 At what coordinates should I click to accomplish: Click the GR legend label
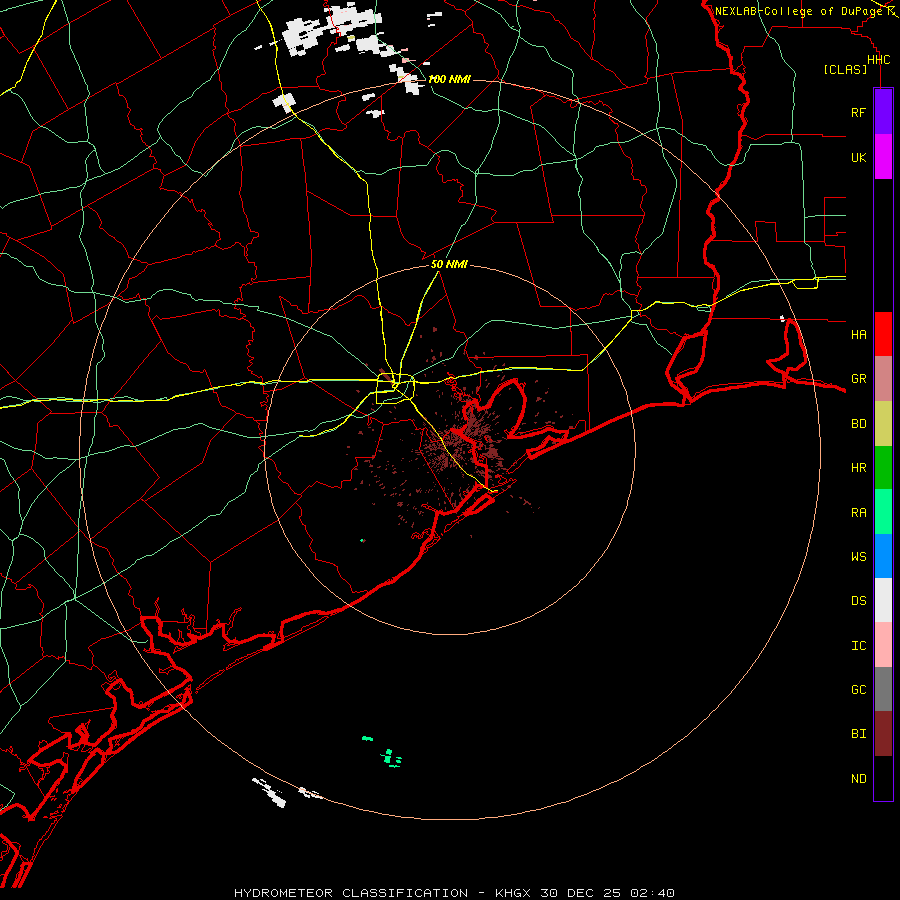point(858,379)
